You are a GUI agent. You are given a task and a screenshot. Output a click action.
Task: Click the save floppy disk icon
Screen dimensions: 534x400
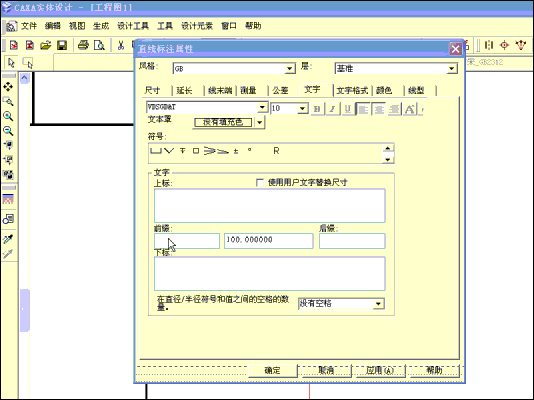pyautogui.click(x=62, y=45)
